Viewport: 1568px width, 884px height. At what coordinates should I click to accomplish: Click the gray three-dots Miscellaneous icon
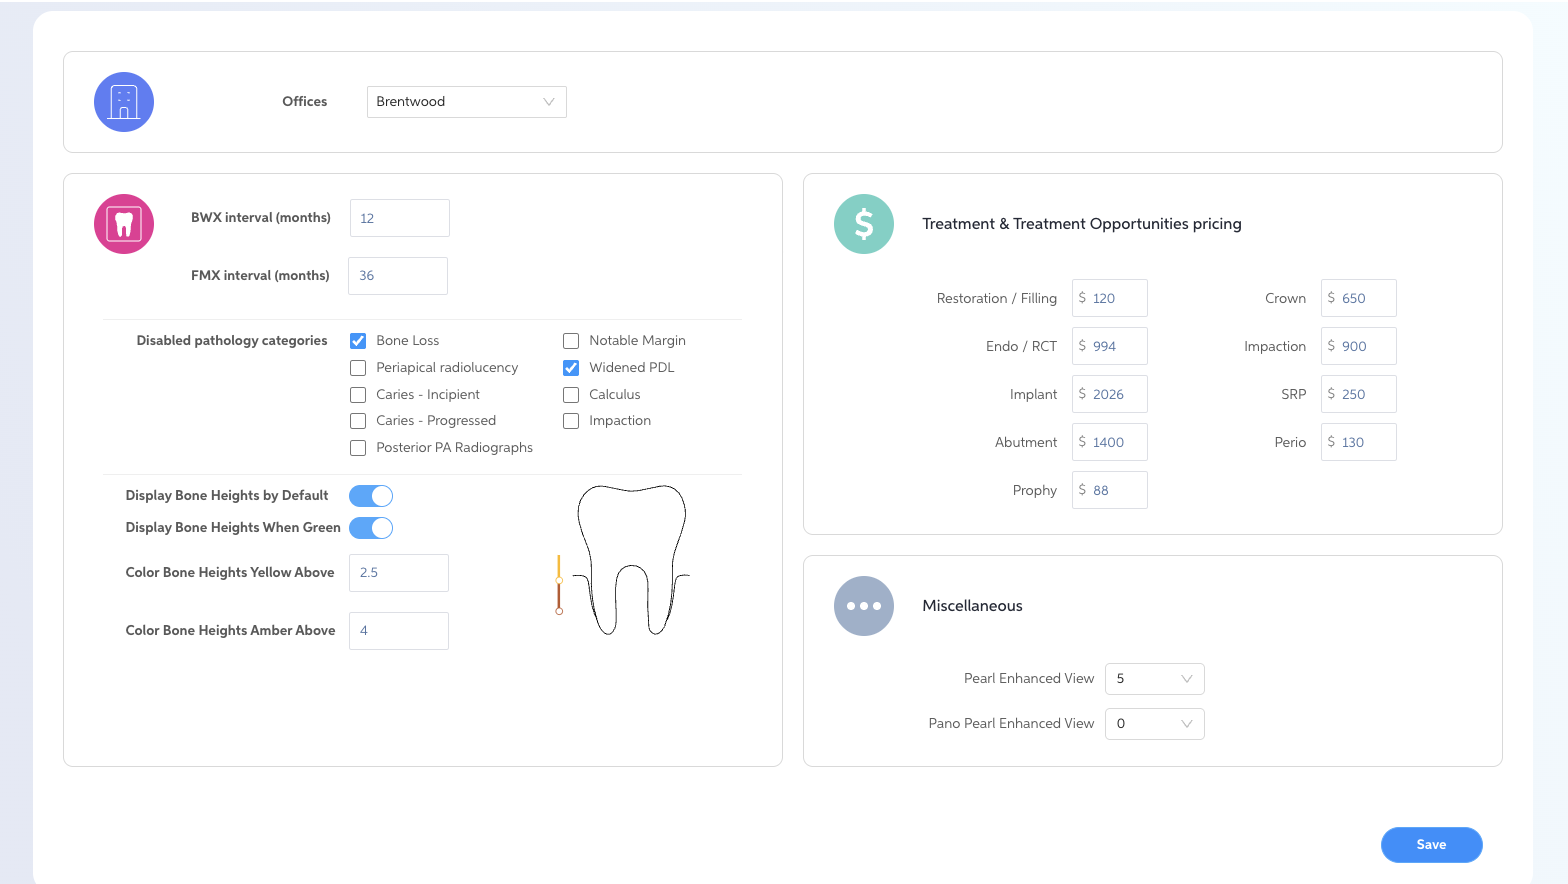[864, 606]
